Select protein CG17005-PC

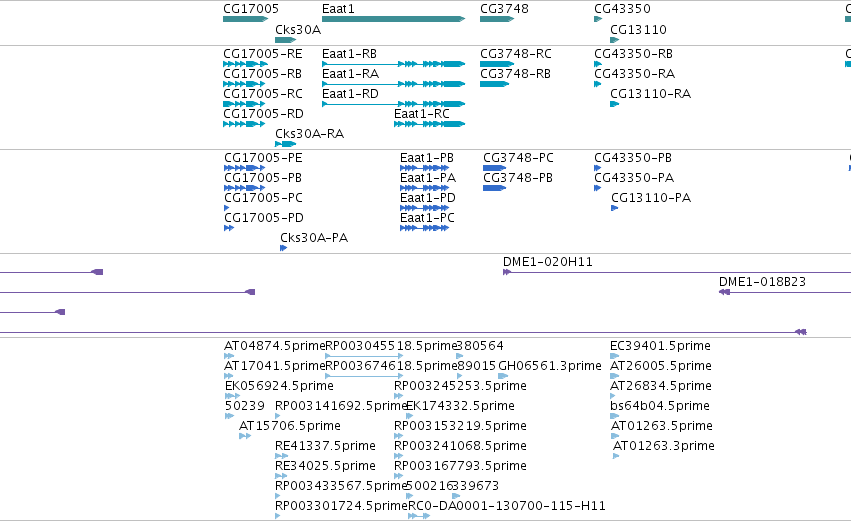pos(226,208)
